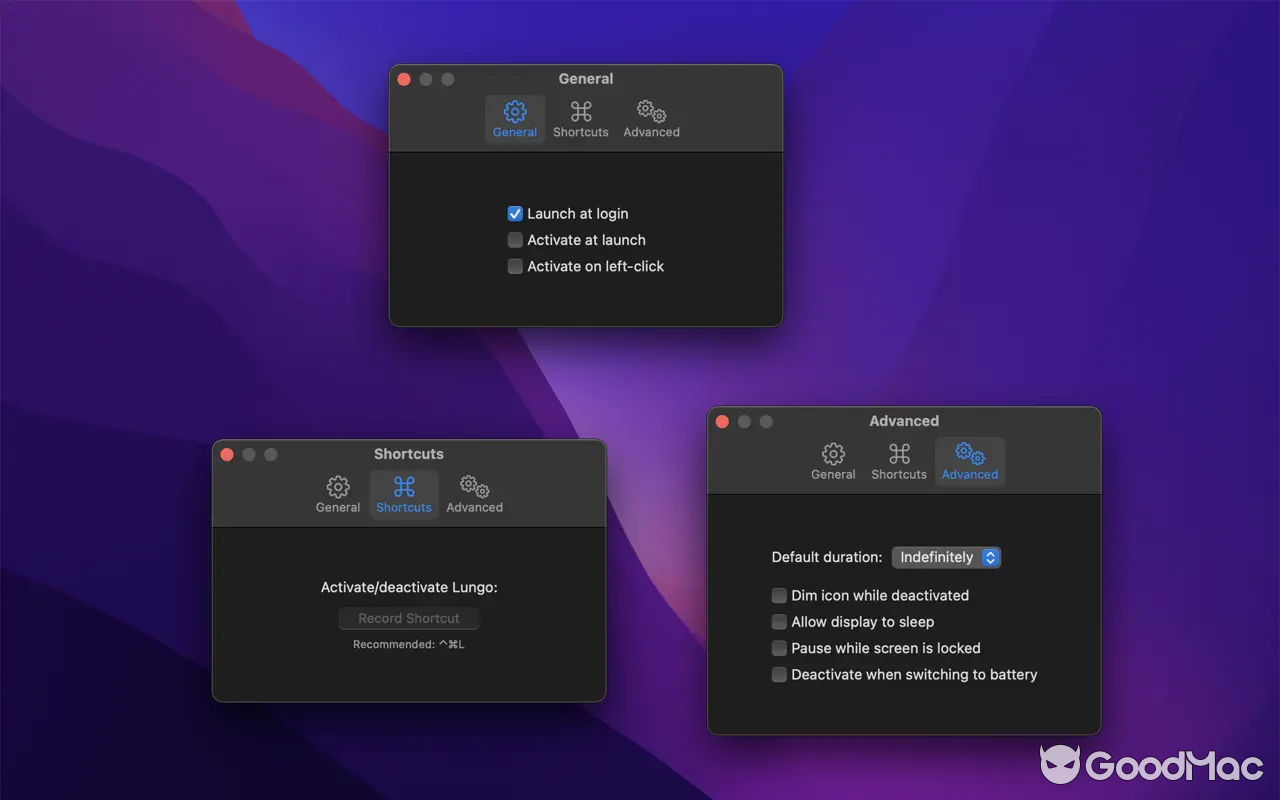Uncheck Launch at login

pyautogui.click(x=515, y=213)
